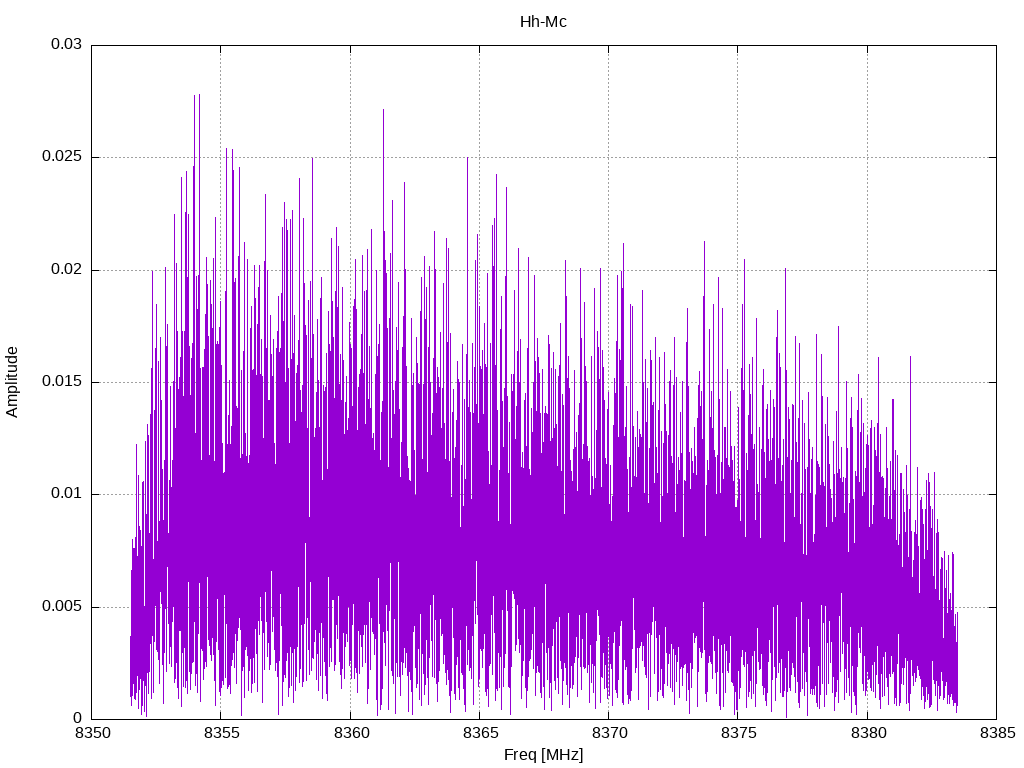The height and width of the screenshot is (768, 1024).
Task: Click the 0.01 y-axis tick label
Action: [67, 494]
